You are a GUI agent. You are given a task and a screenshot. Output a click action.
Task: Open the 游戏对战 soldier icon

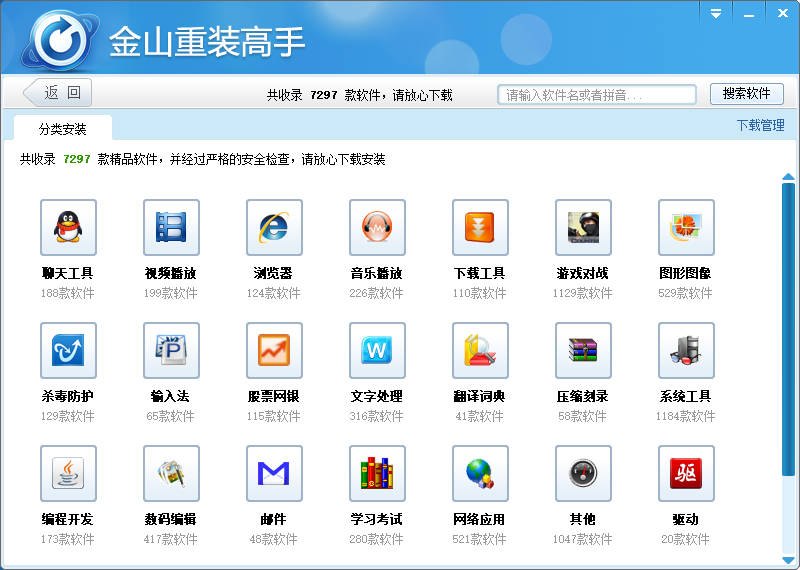(x=583, y=228)
